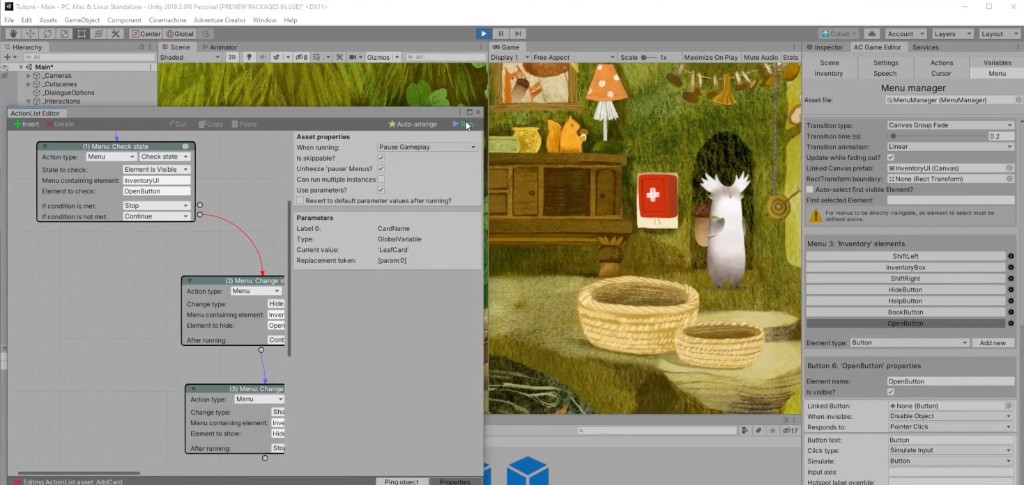
Task: Open the 'When running' Pause Gameplay dropdown
Action: pyautogui.click(x=427, y=148)
